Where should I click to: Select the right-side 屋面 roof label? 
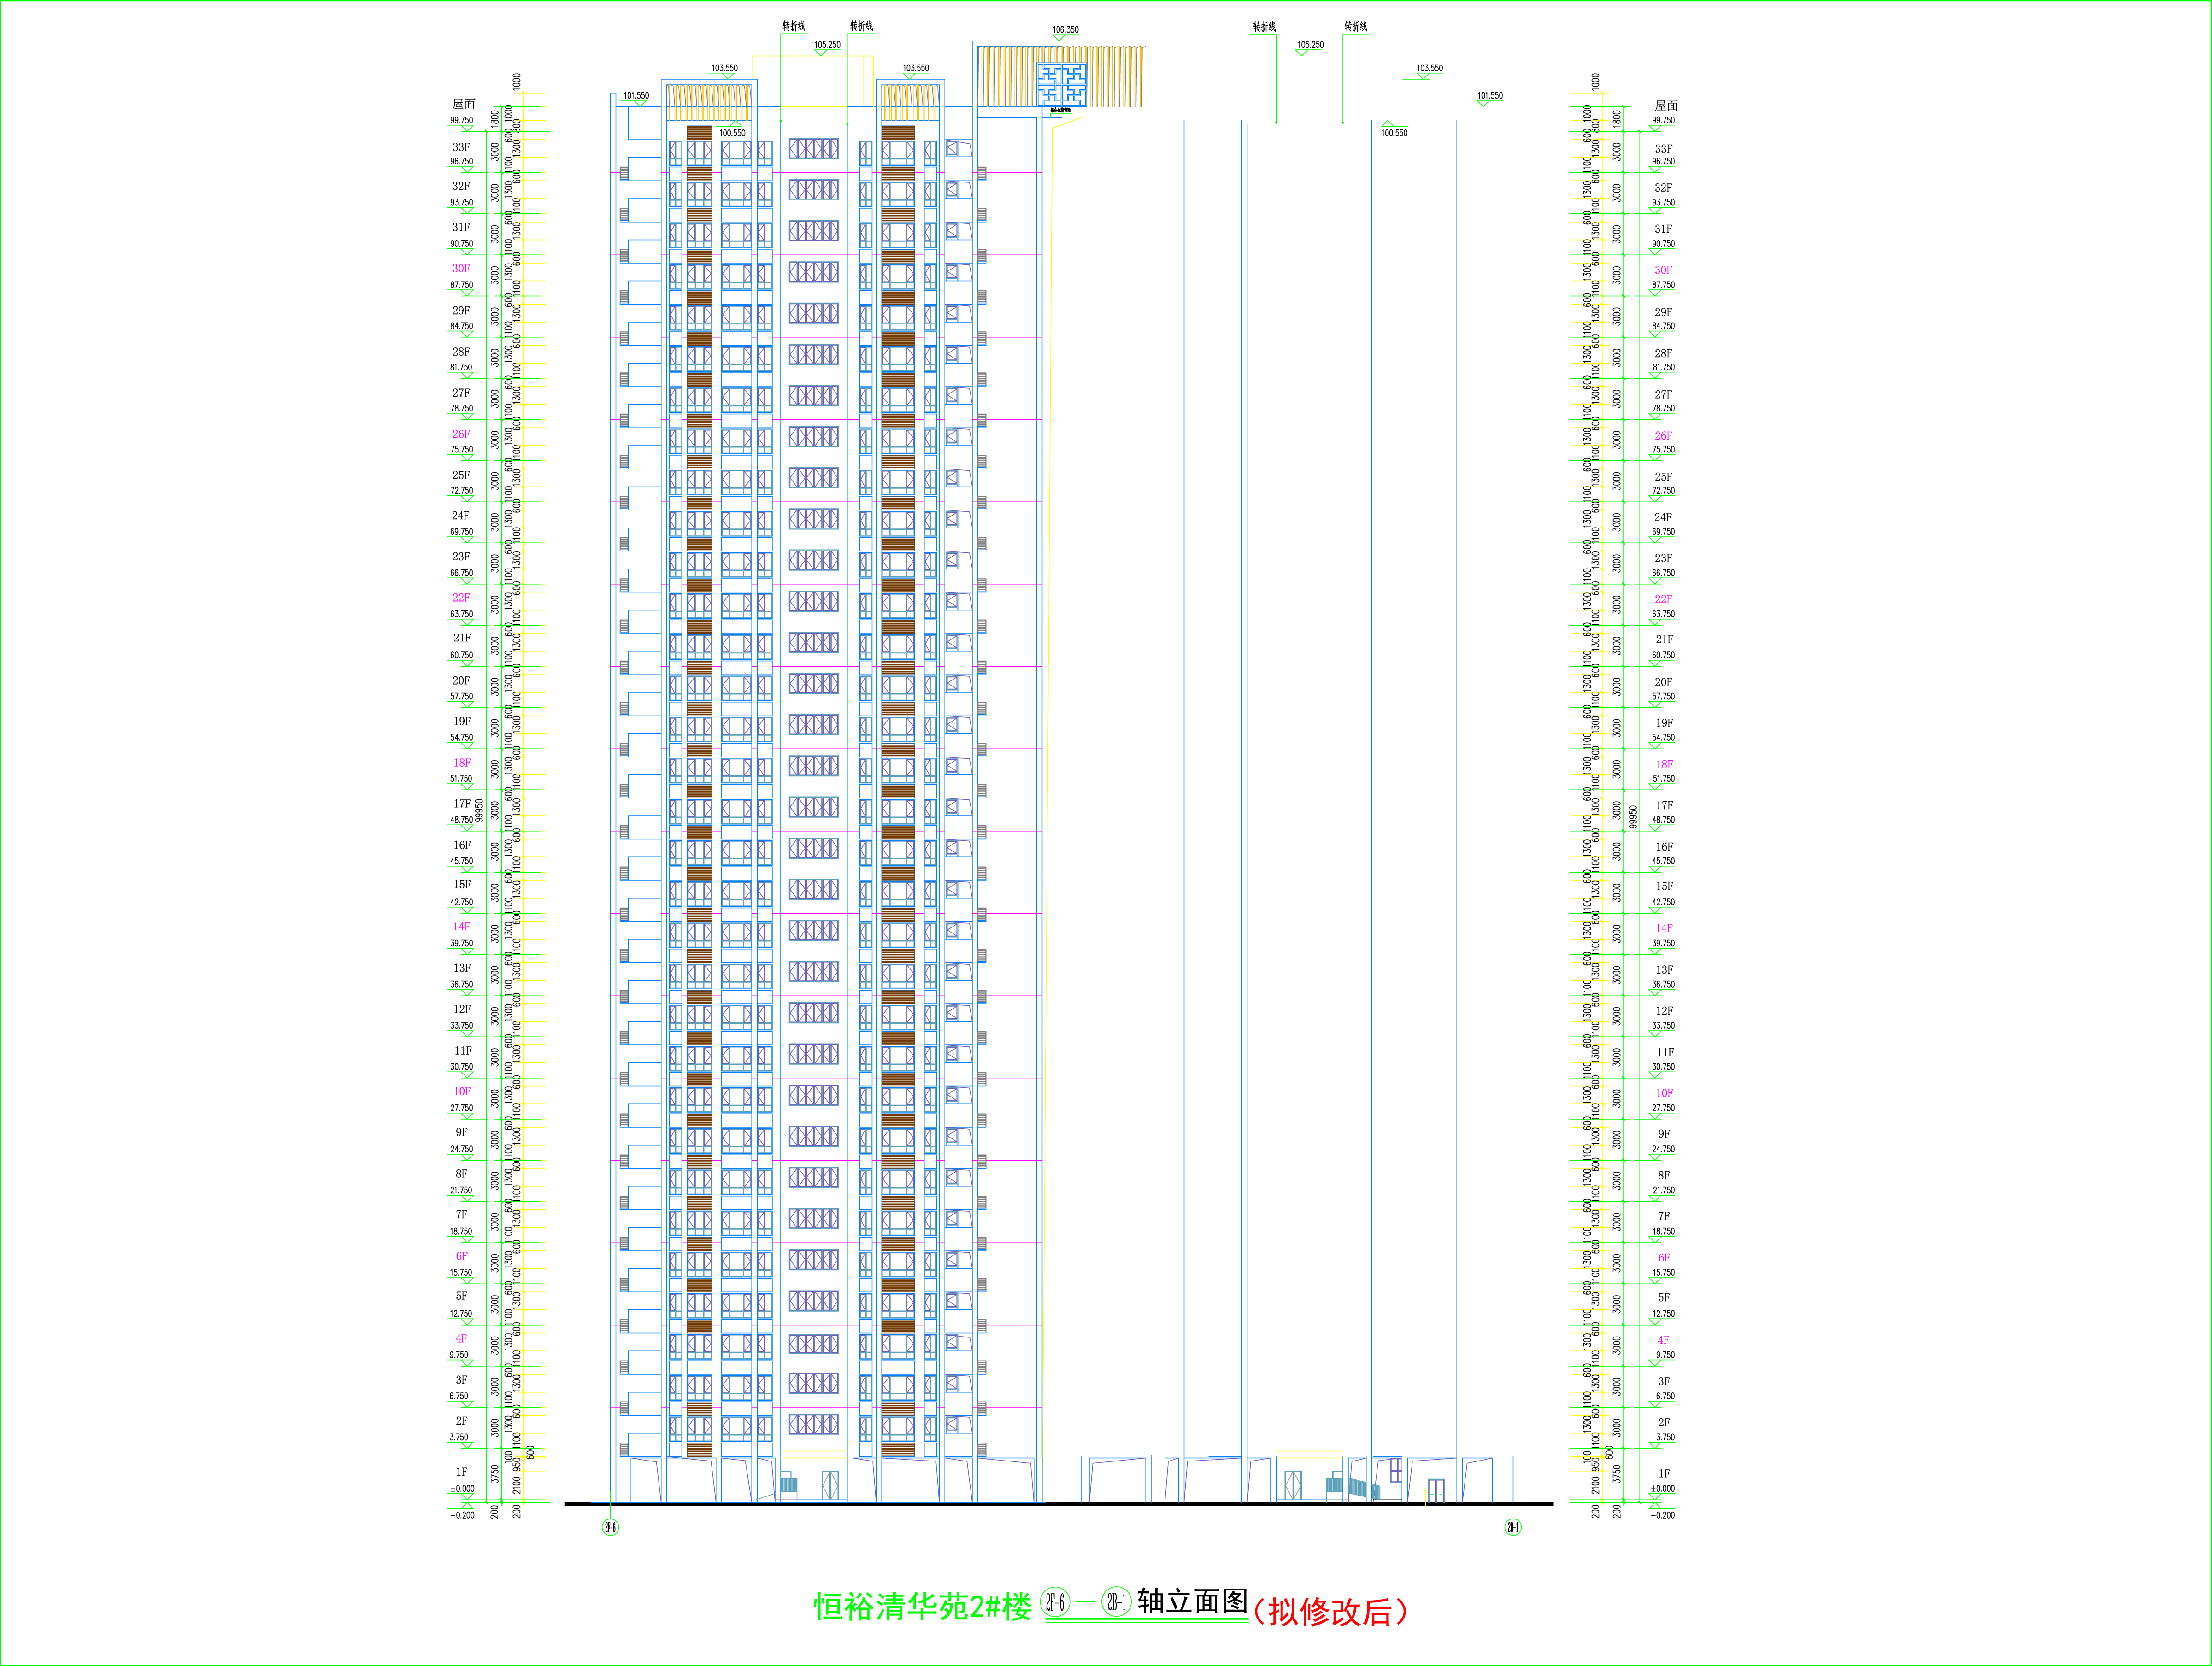pyautogui.click(x=1666, y=106)
